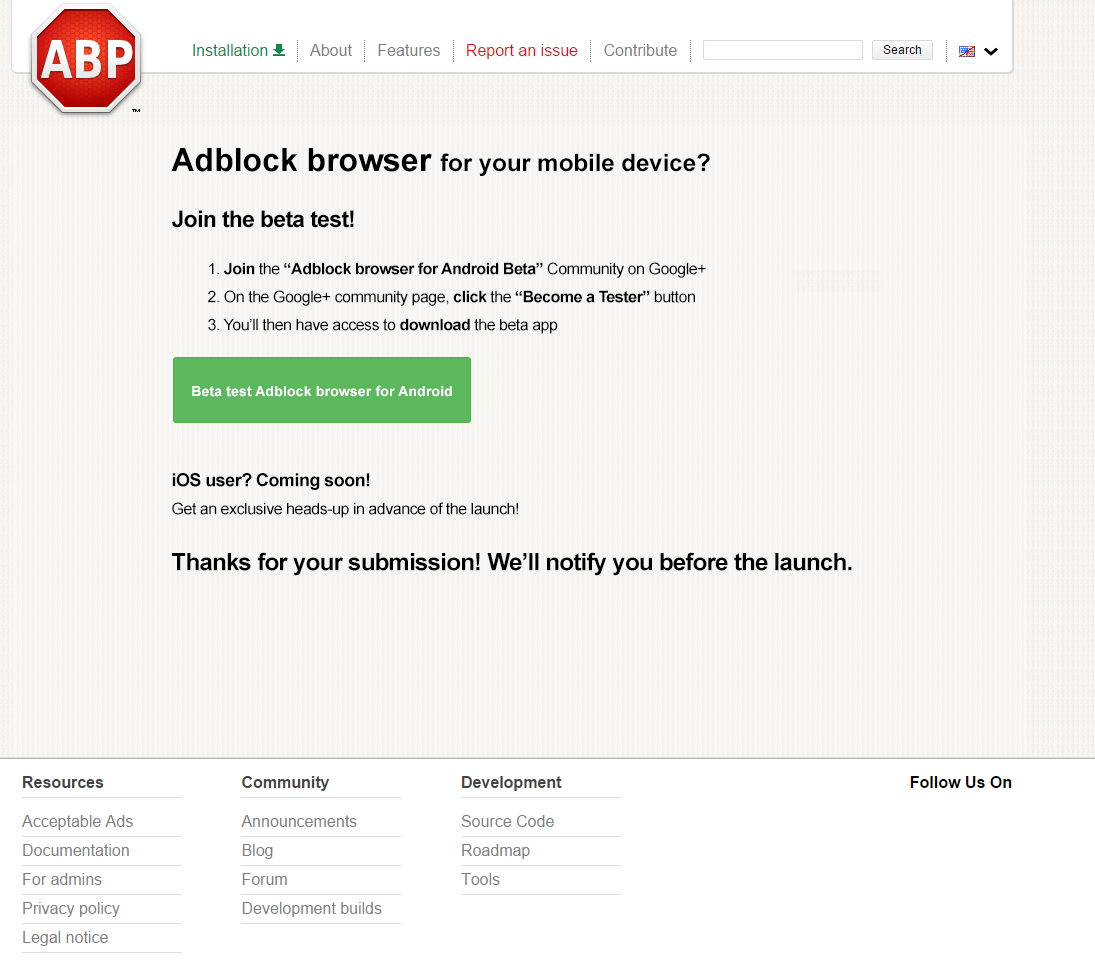Click the 'iOS user? Coming soon!' text
The width and height of the screenshot is (1095, 979).
click(271, 480)
